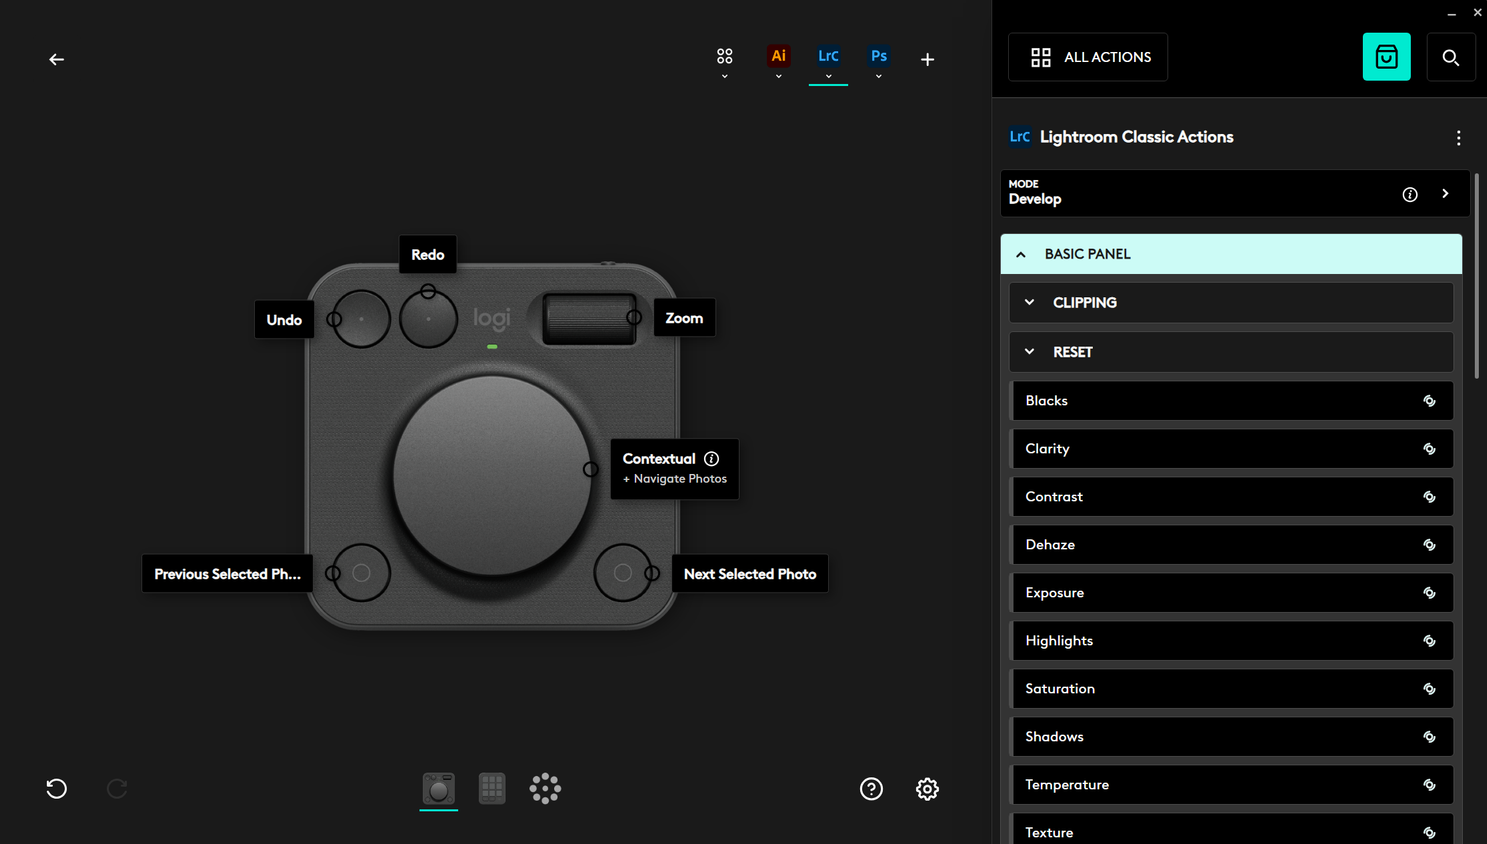The image size is (1487, 844).
Task: Show info for the Contextual dial
Action: [x=712, y=459]
